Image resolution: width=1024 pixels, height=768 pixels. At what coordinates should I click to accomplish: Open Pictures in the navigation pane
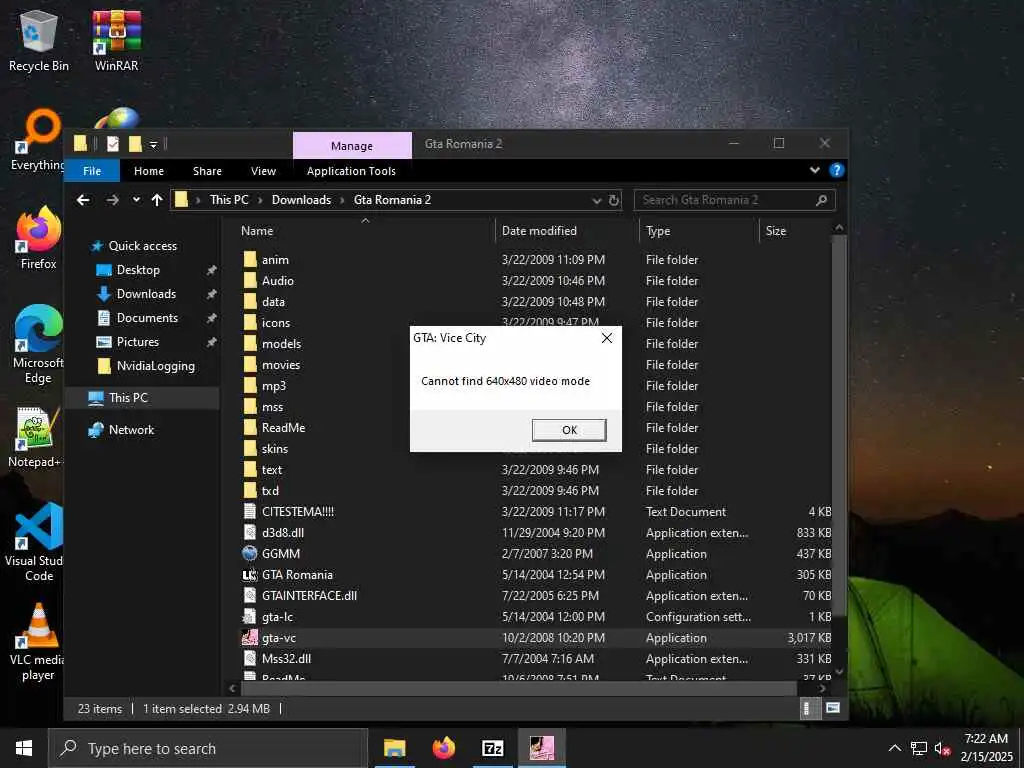point(138,342)
